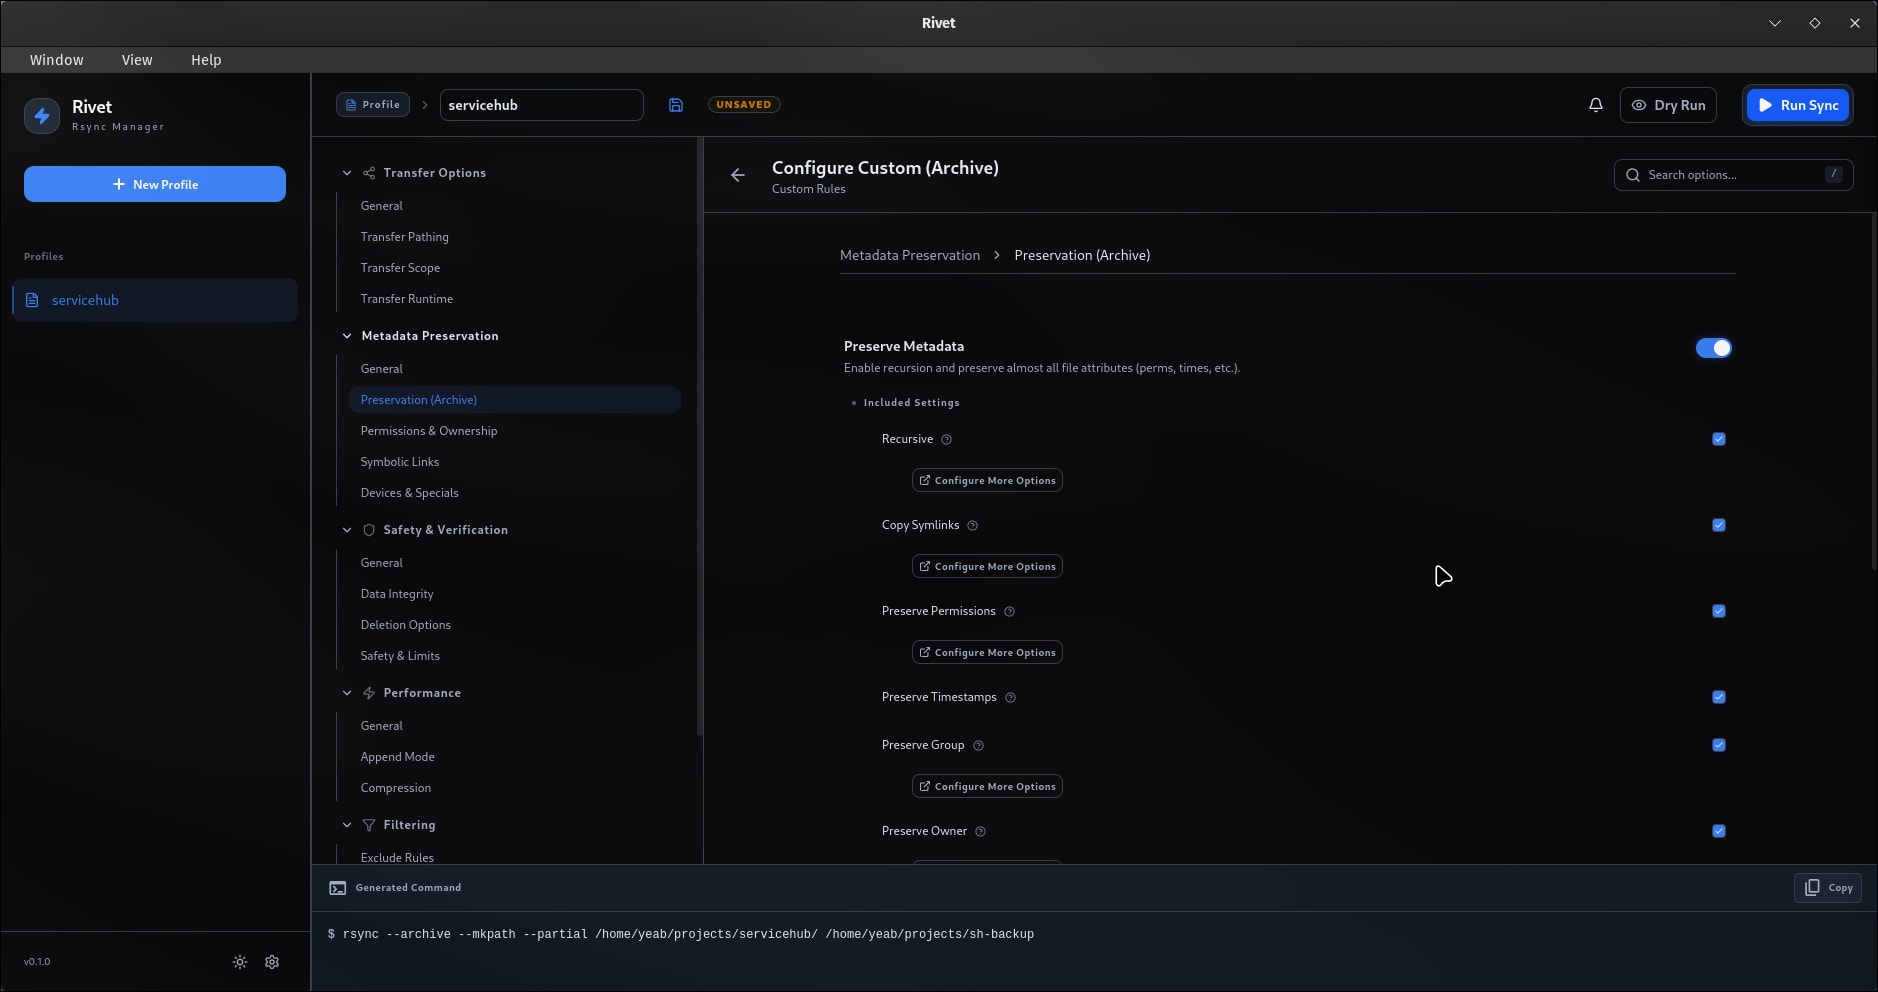This screenshot has height=992, width=1878.
Task: Collapse the Filtering section chevron
Action: (x=347, y=825)
